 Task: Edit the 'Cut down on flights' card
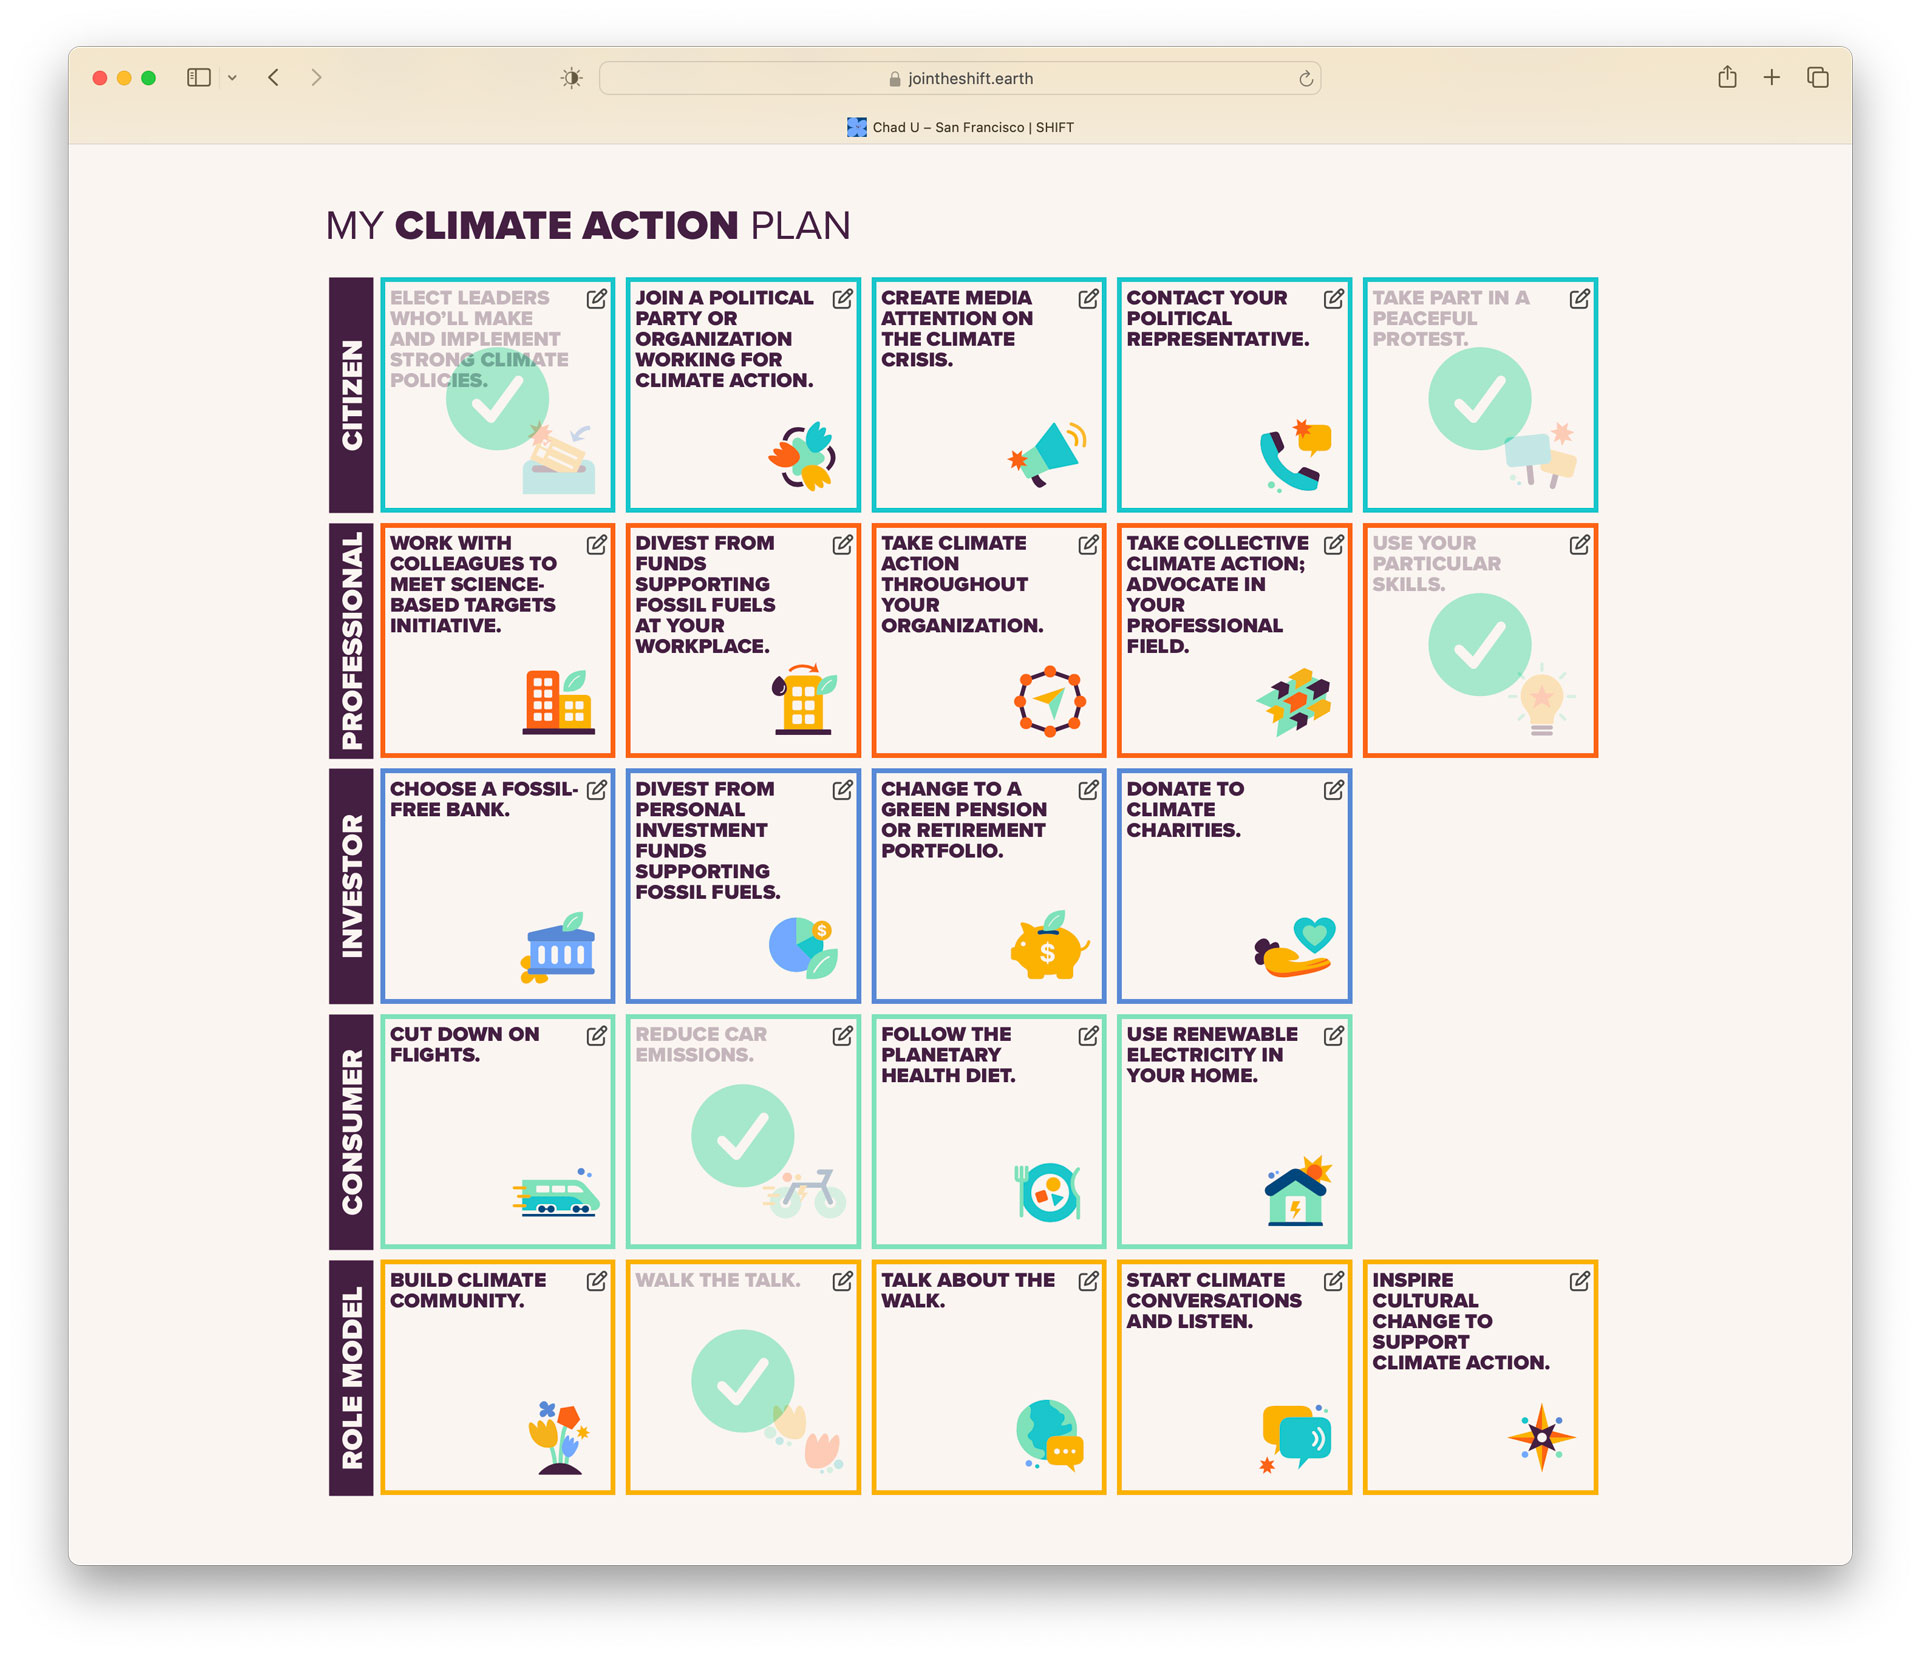click(597, 1036)
